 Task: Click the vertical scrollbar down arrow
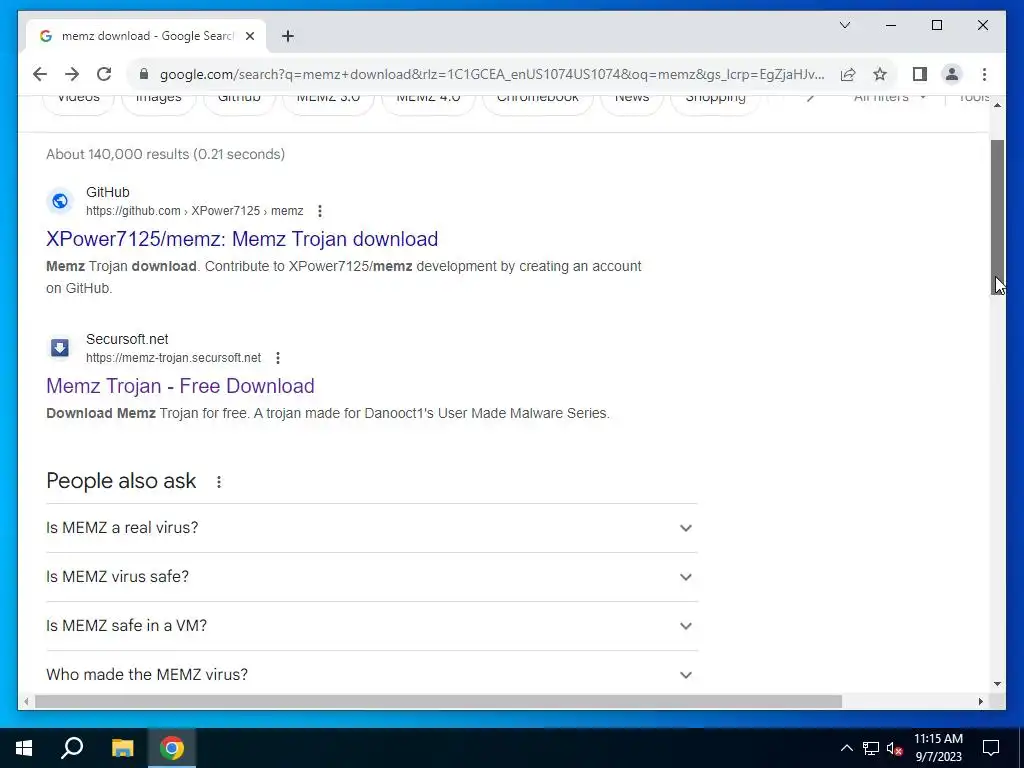997,684
